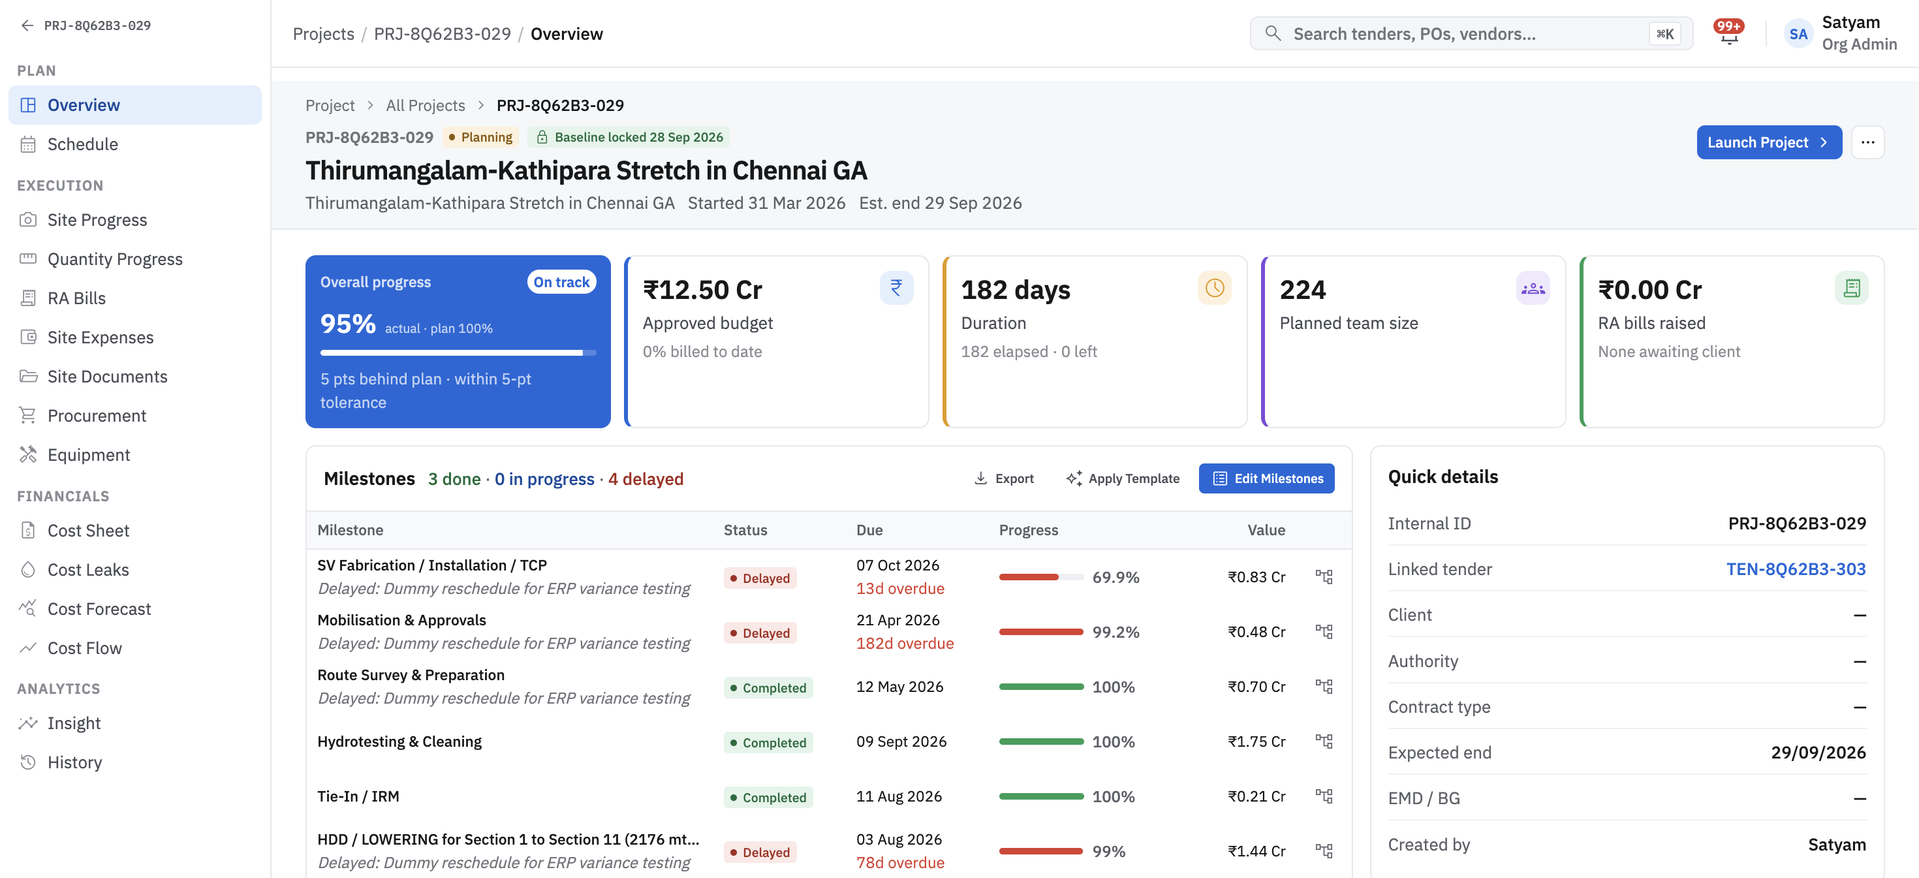Click the SV Fabrication progress bar at 69.9%
Image resolution: width=1919 pixels, height=878 pixels.
click(1041, 577)
